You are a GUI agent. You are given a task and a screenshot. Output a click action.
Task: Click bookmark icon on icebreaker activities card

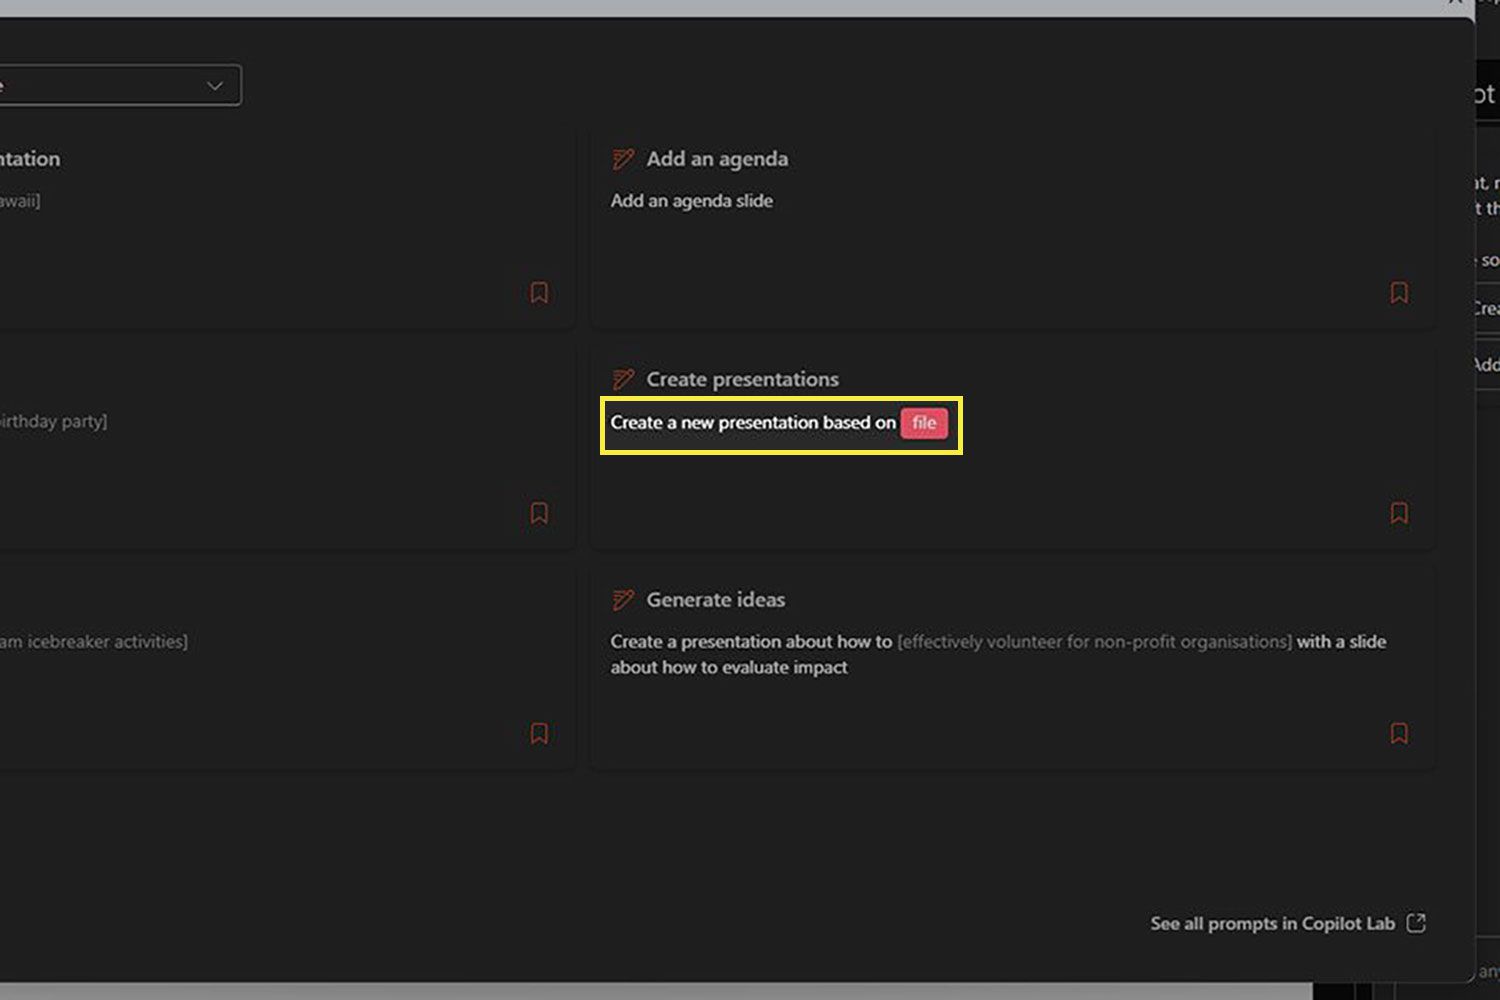click(539, 733)
